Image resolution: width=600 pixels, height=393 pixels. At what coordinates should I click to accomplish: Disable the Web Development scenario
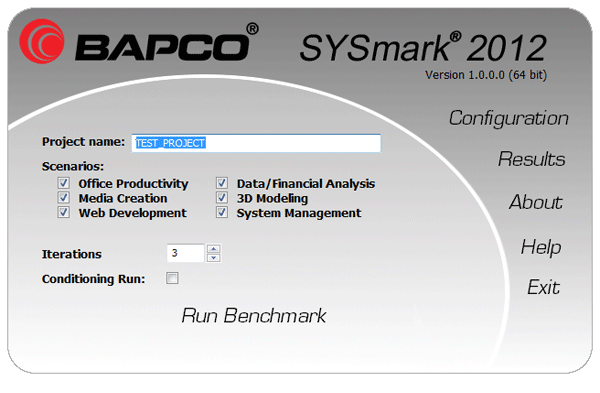[64, 212]
